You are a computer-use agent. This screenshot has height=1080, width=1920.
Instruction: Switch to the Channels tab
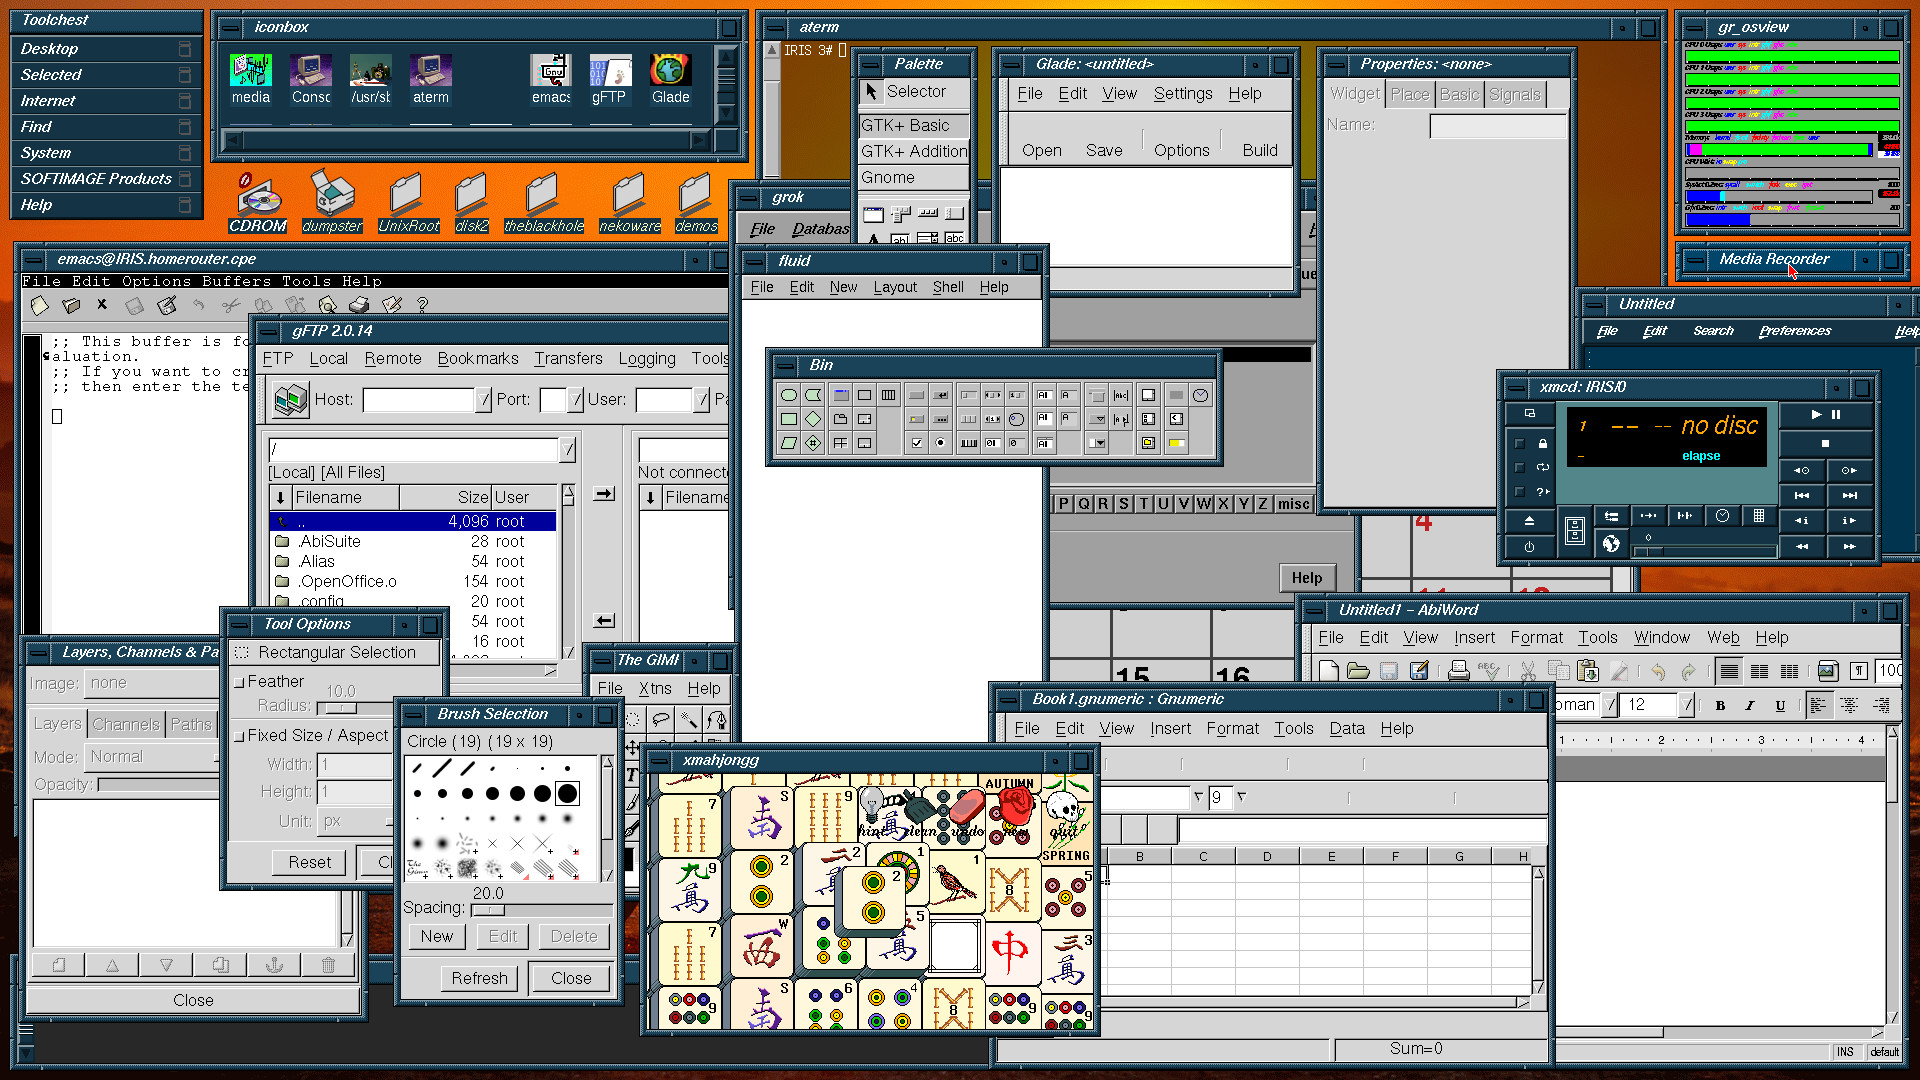click(x=125, y=724)
